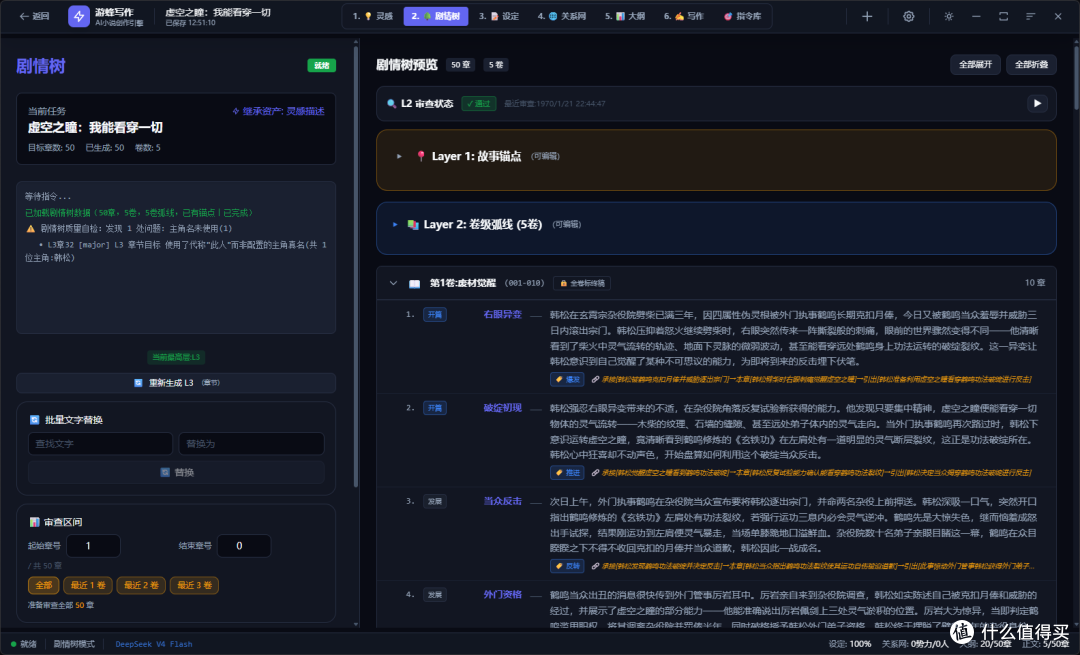Open settings with the gear icon
The image size is (1080, 655).
908,17
